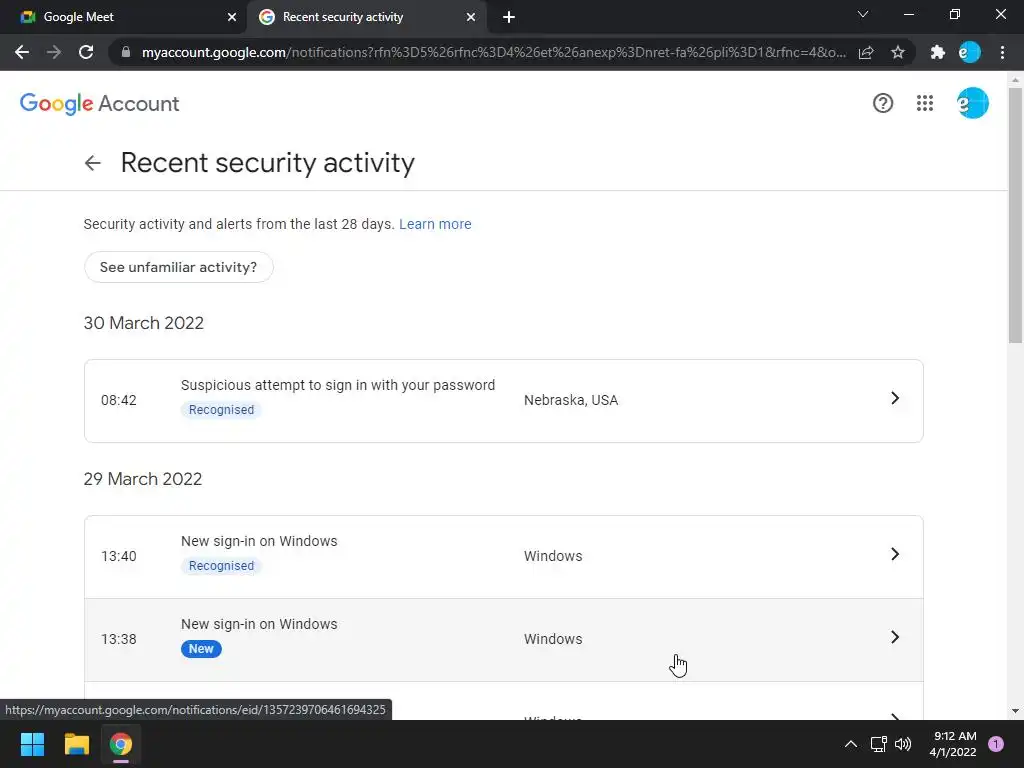Reload the page
Screen dimensions: 1024x768
click(x=86, y=52)
